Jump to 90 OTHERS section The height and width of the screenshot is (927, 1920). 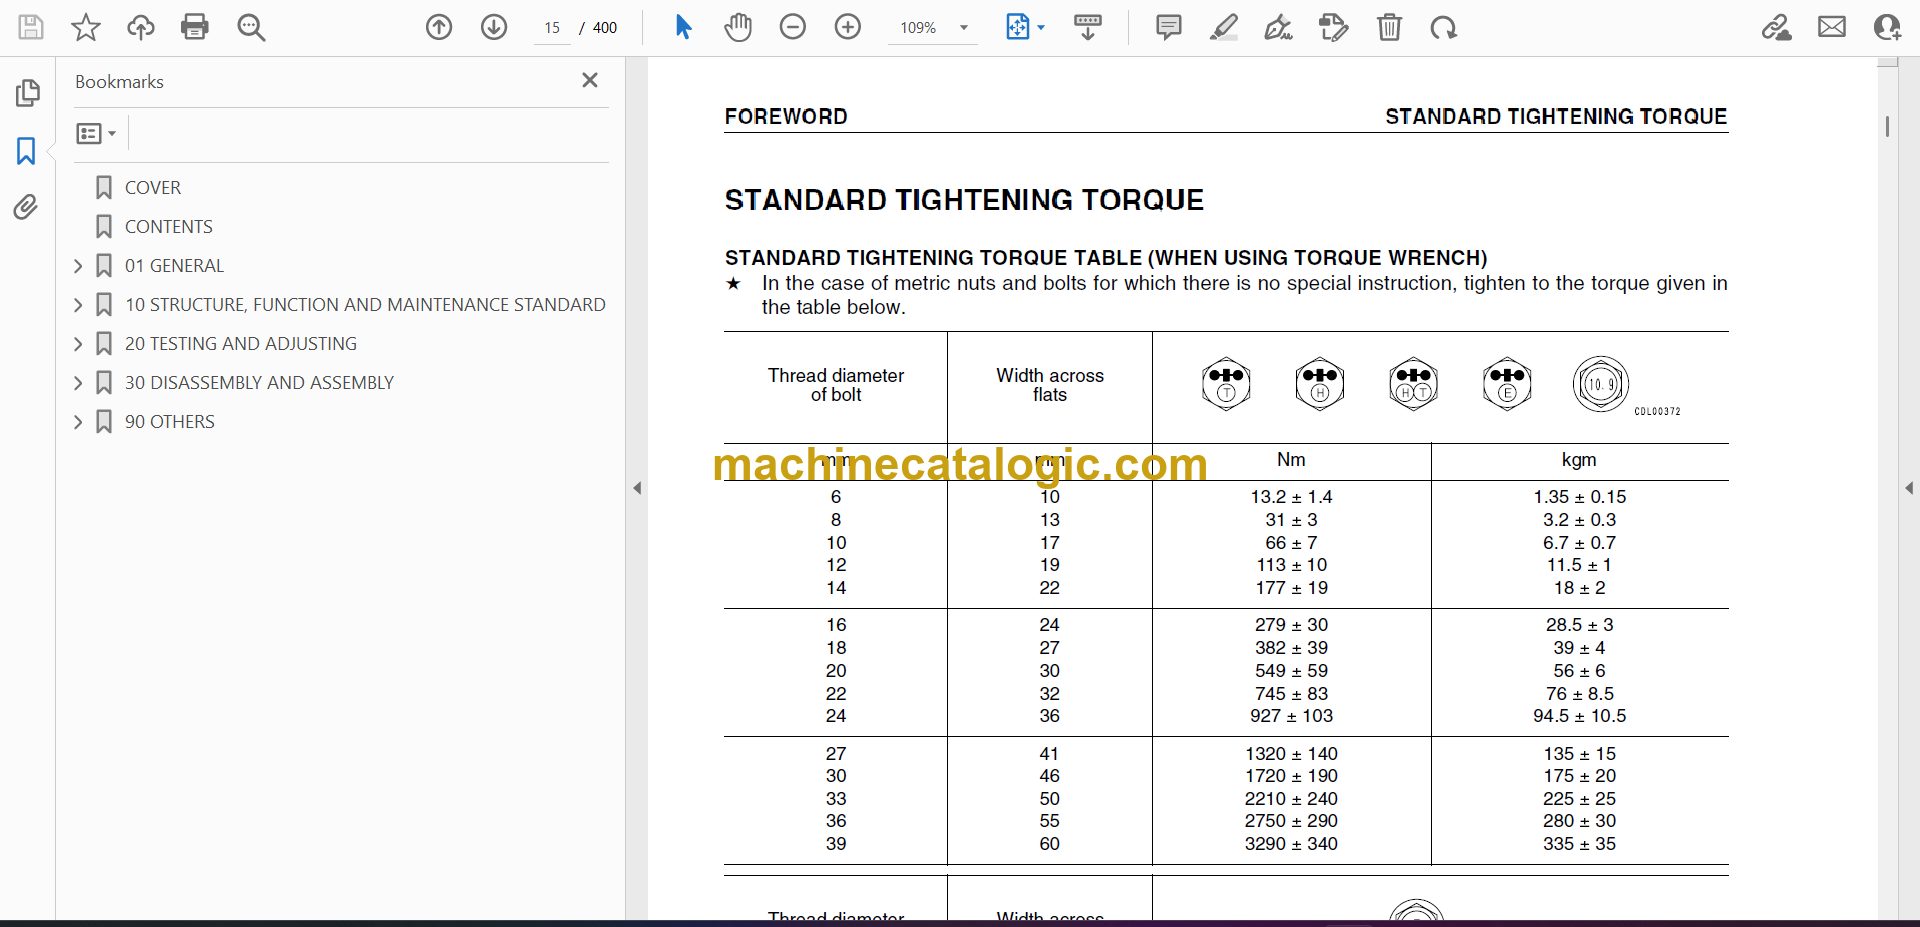click(170, 421)
